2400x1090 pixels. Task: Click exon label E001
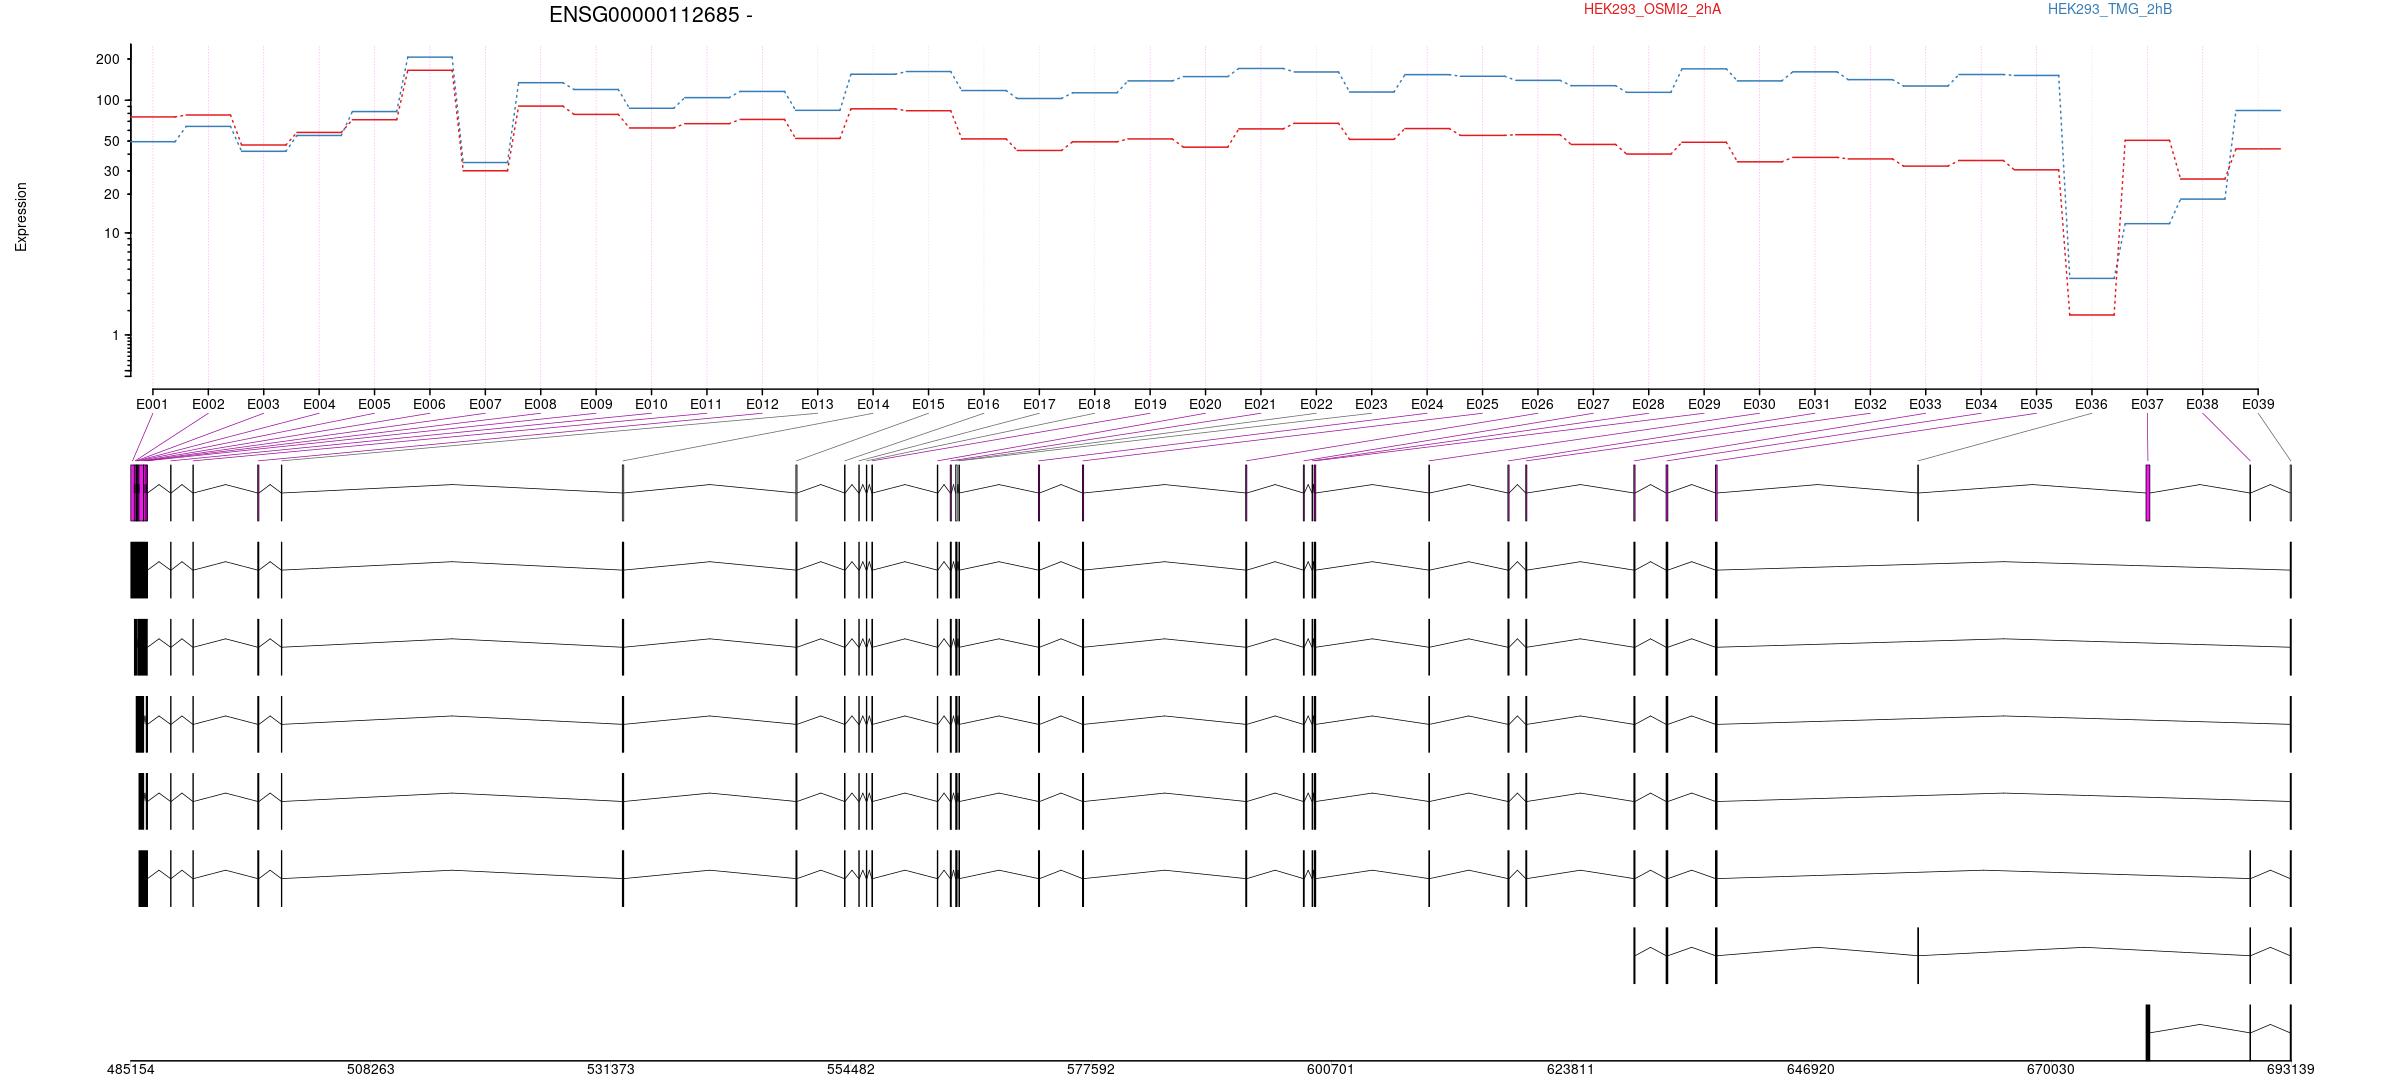tap(152, 404)
